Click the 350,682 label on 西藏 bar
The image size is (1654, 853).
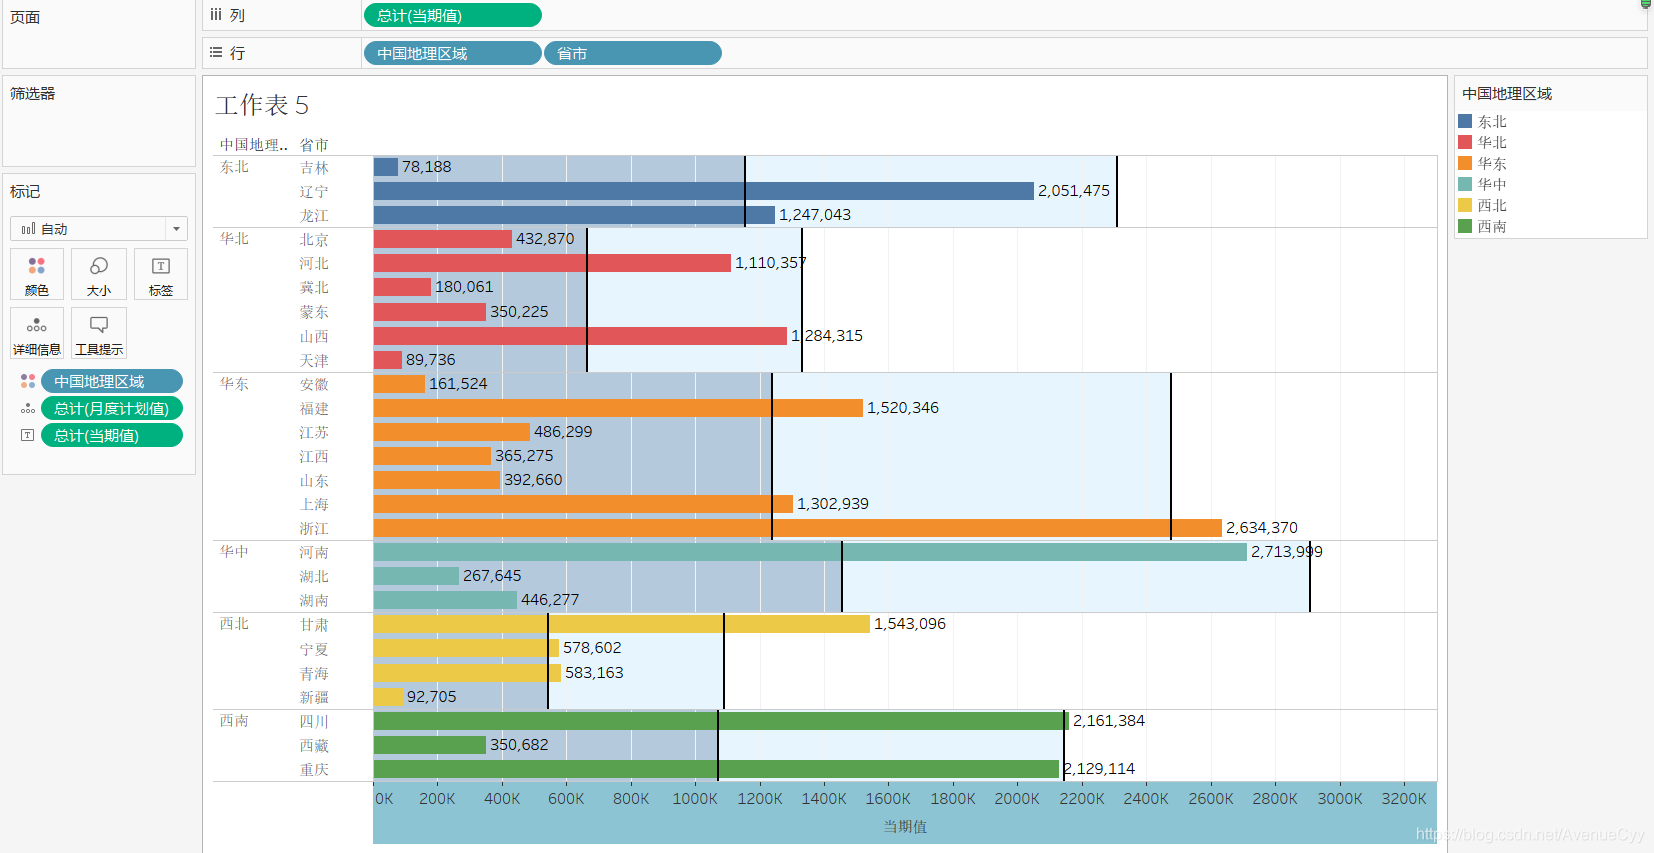(x=519, y=745)
